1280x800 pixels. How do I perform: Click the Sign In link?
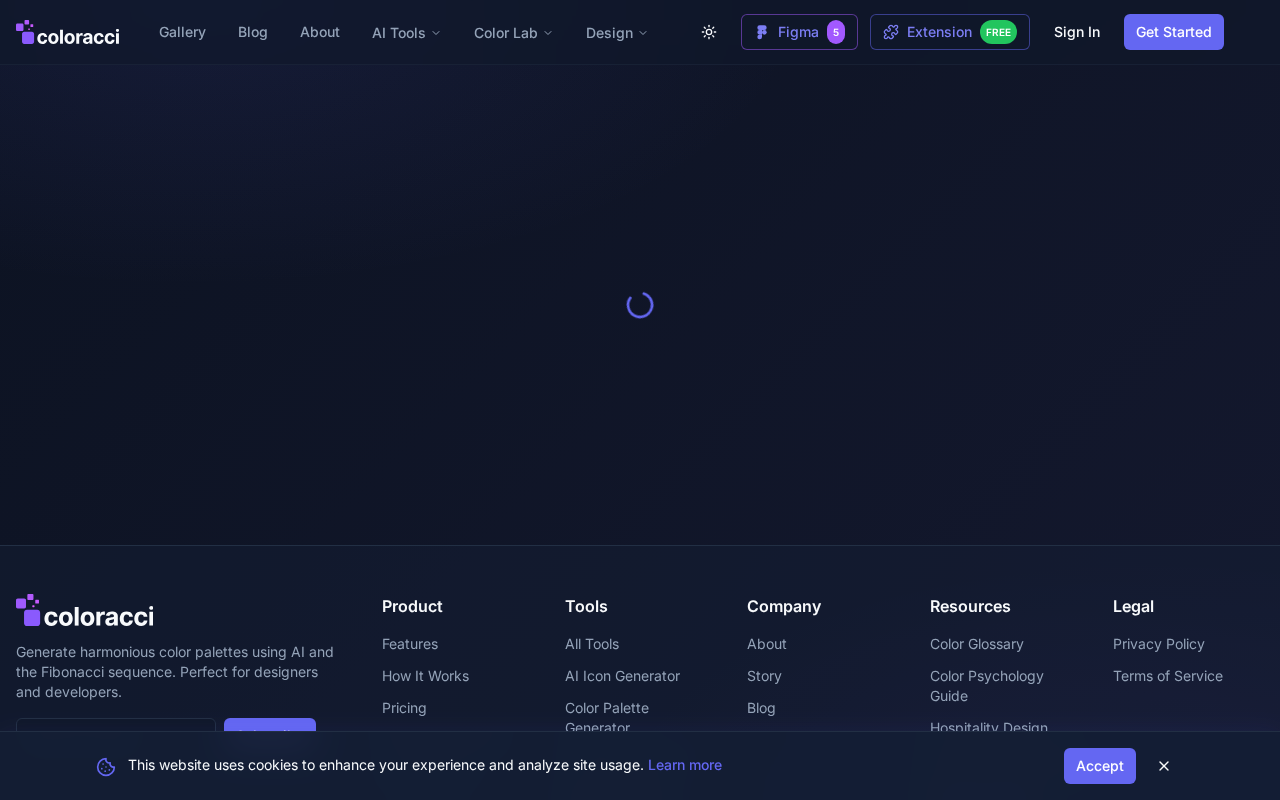1077,32
